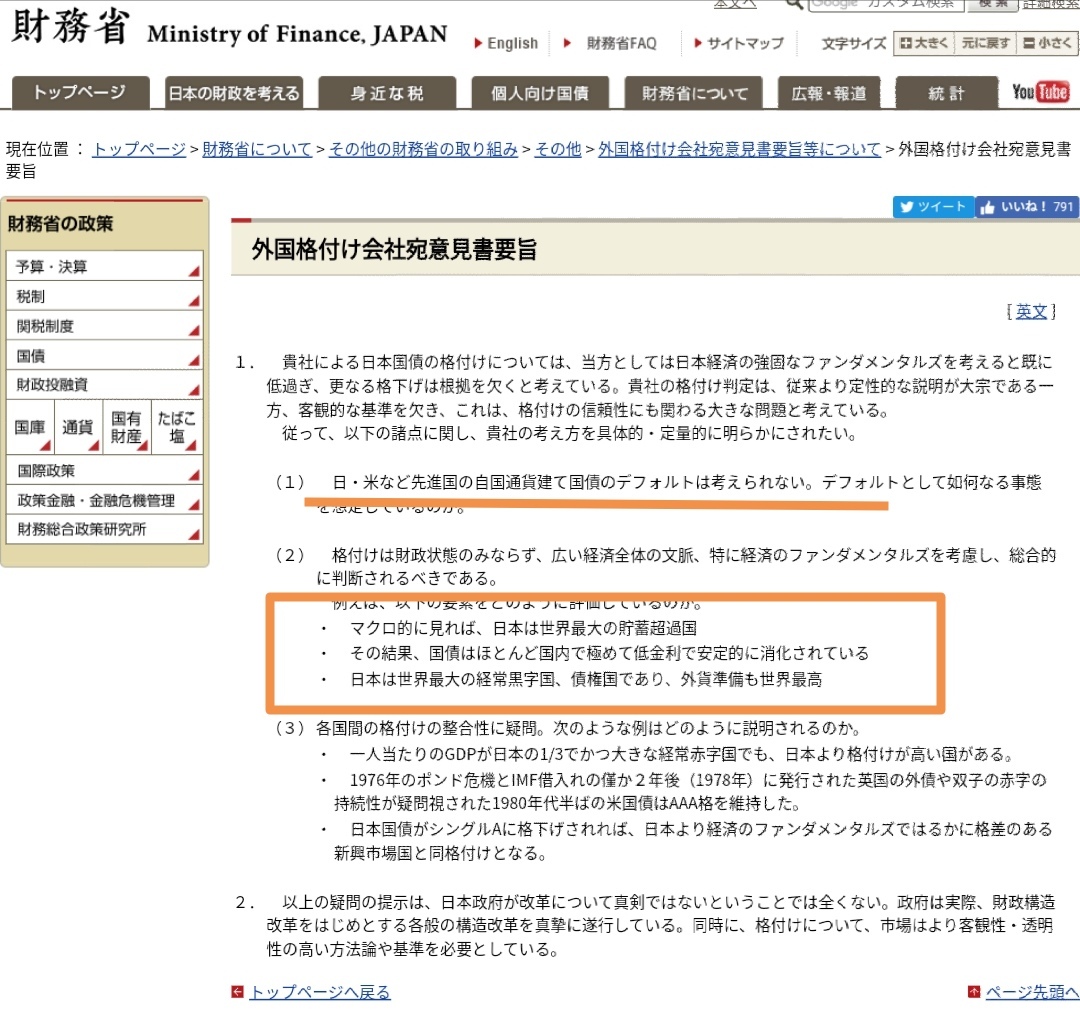Click トップページへ戻る link at bottom

click(x=319, y=992)
